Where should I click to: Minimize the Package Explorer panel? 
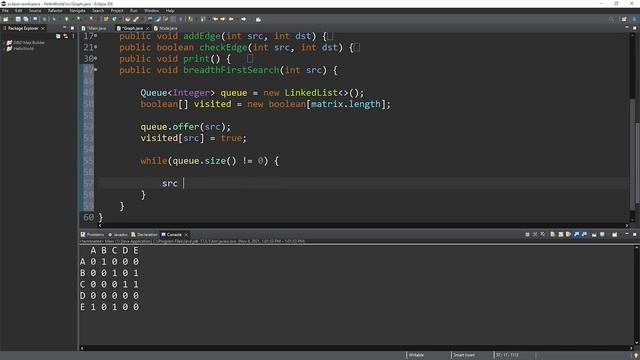(64, 28)
